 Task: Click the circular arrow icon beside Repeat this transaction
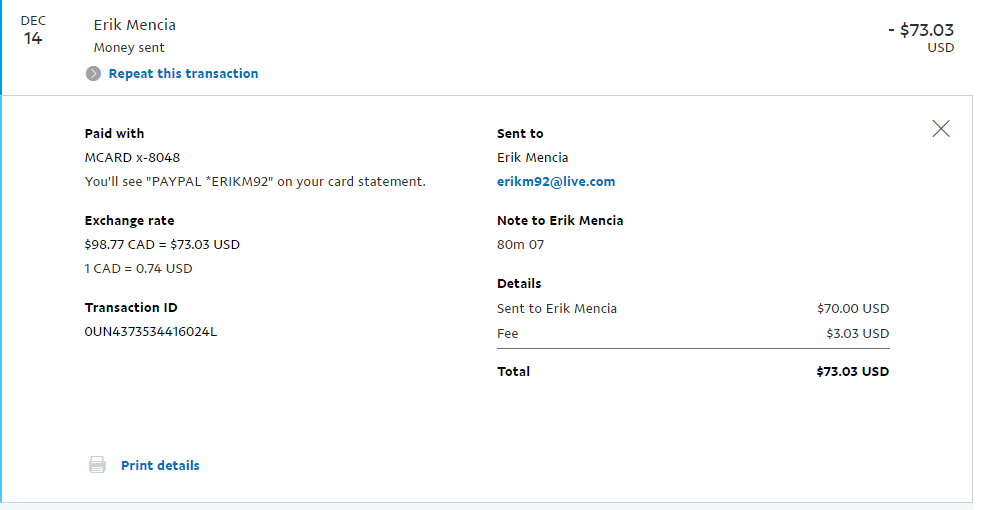tap(93, 74)
